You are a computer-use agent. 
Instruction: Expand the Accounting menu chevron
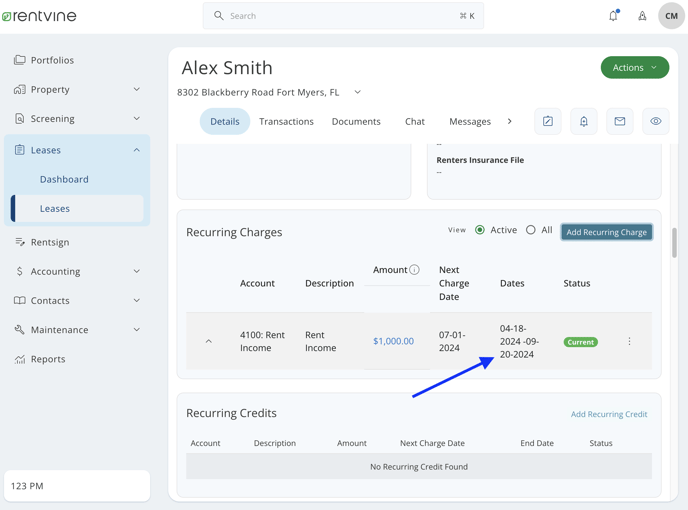tap(137, 271)
